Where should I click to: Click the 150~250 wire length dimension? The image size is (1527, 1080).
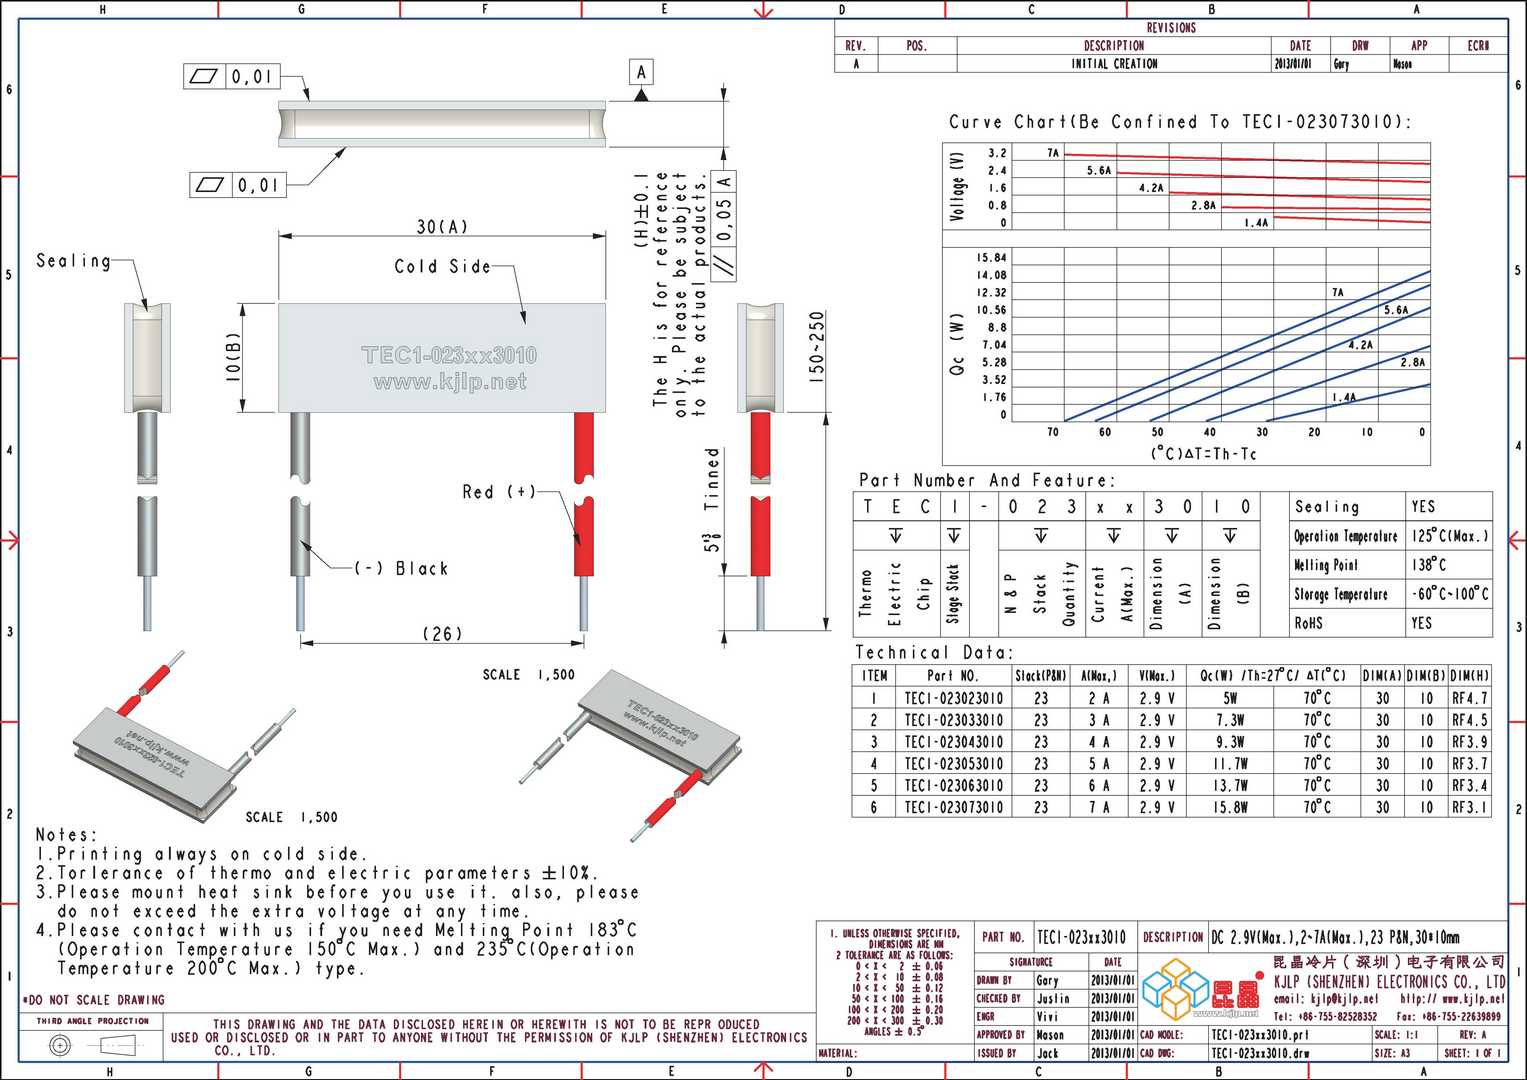click(817, 348)
